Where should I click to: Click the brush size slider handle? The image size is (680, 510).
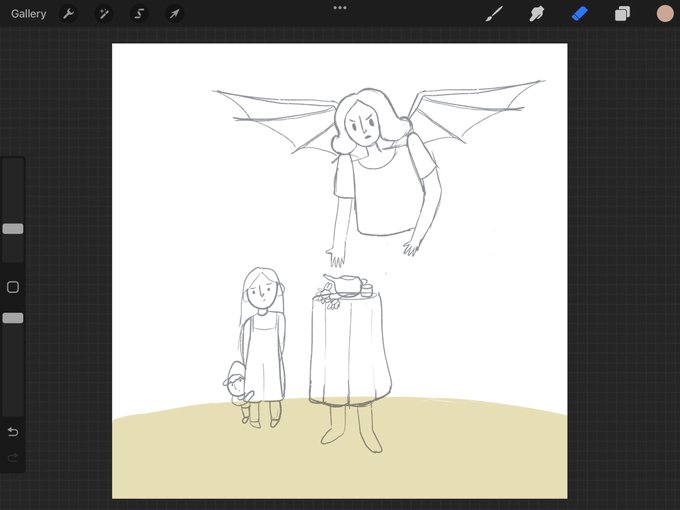pyautogui.click(x=13, y=229)
